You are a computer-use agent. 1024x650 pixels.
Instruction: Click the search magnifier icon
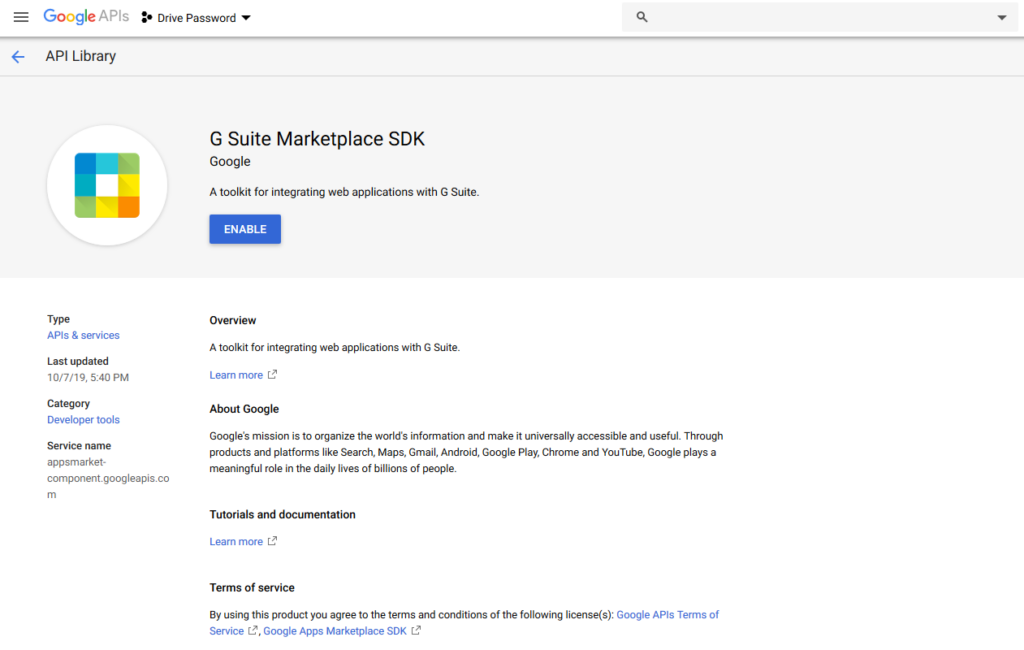pyautogui.click(x=642, y=17)
